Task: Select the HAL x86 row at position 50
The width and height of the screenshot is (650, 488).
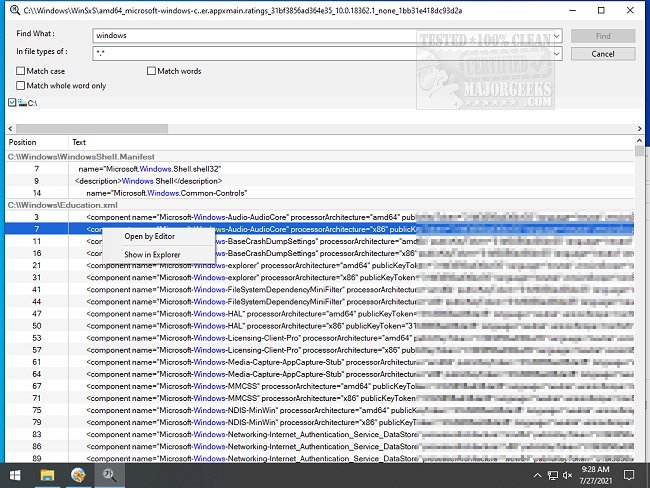Action: tap(320, 325)
